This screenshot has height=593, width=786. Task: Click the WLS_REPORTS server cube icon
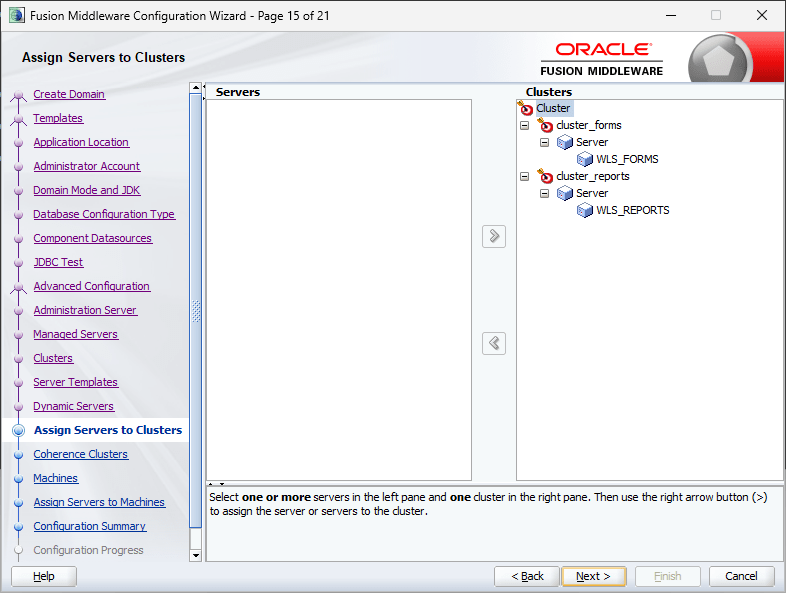585,211
